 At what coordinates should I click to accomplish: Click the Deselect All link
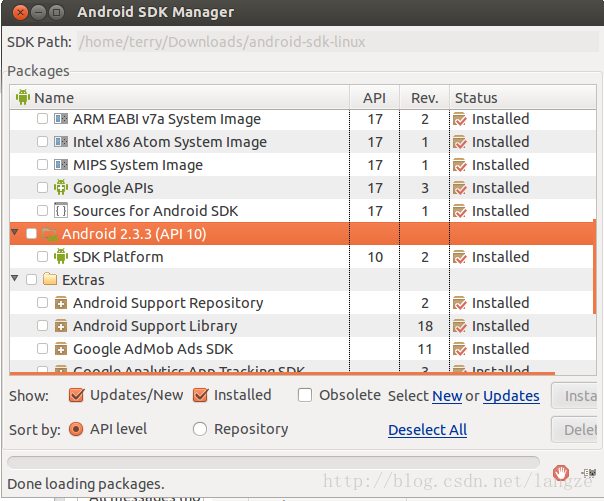[x=428, y=430]
